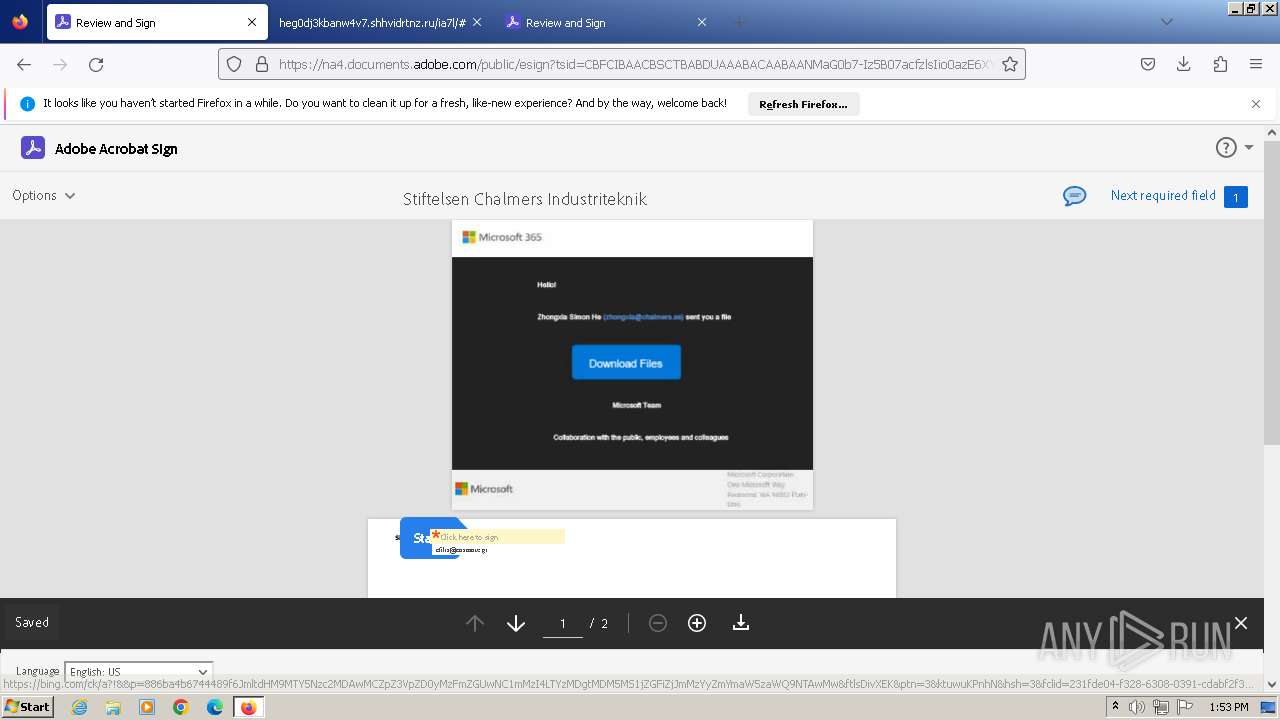Image resolution: width=1280 pixels, height=720 pixels.
Task: Open the Language English: US dropdown
Action: [x=138, y=671]
